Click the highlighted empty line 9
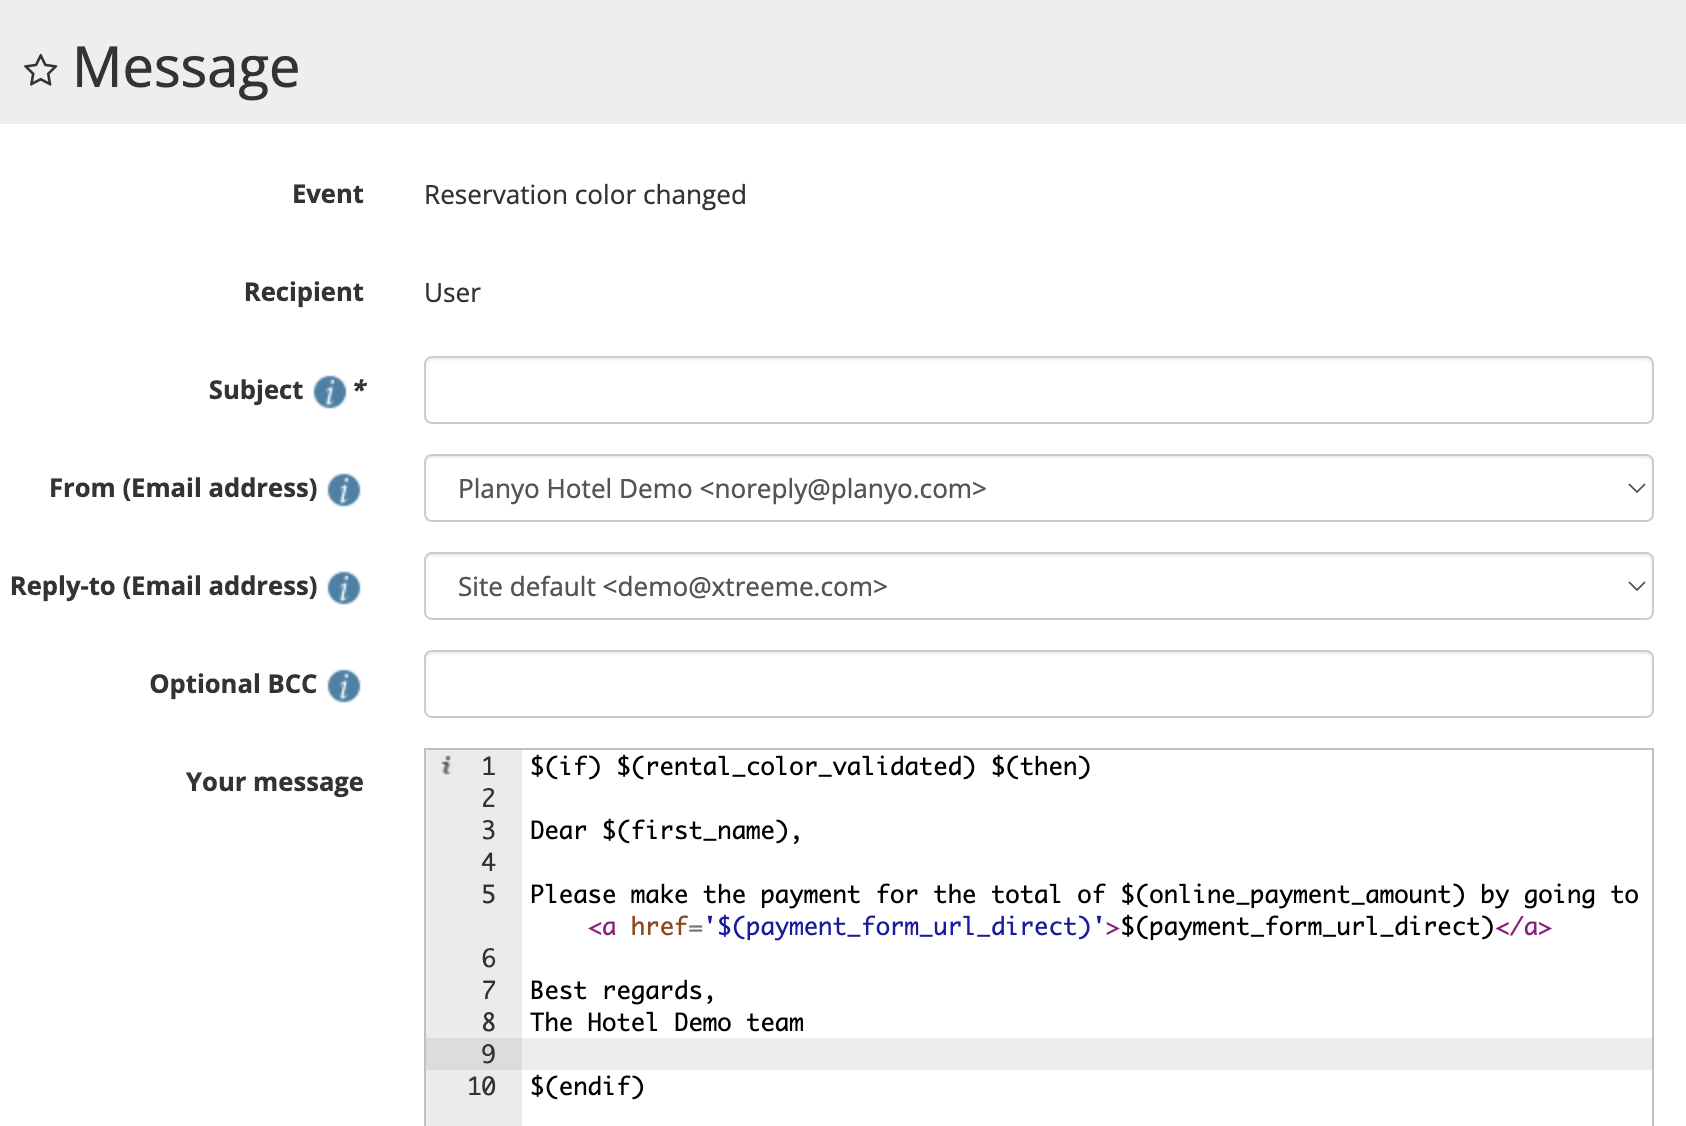This screenshot has width=1686, height=1126. point(1085,1054)
